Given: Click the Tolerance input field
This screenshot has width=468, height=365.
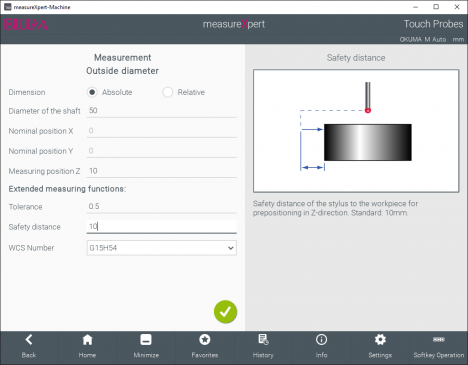Looking at the screenshot, I should [162, 206].
